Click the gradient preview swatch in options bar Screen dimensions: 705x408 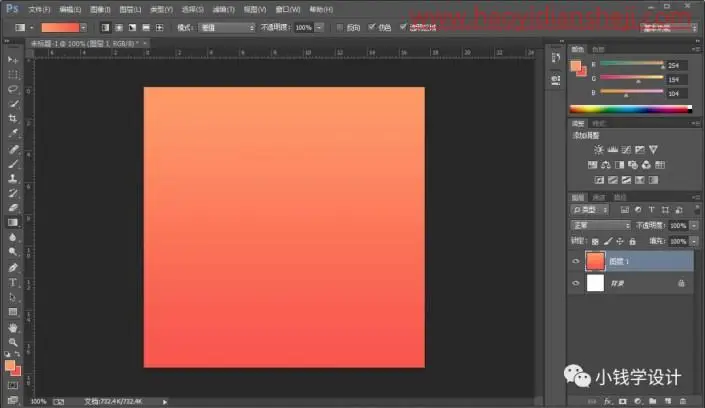coord(60,28)
